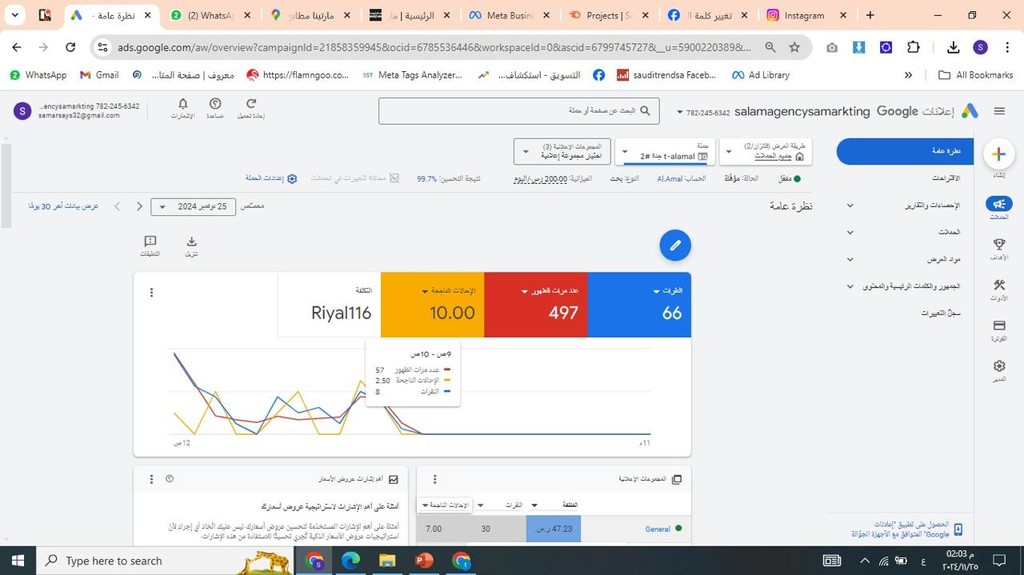Click the mobile app phone icon link
The width and height of the screenshot is (1024, 575).
(958, 529)
